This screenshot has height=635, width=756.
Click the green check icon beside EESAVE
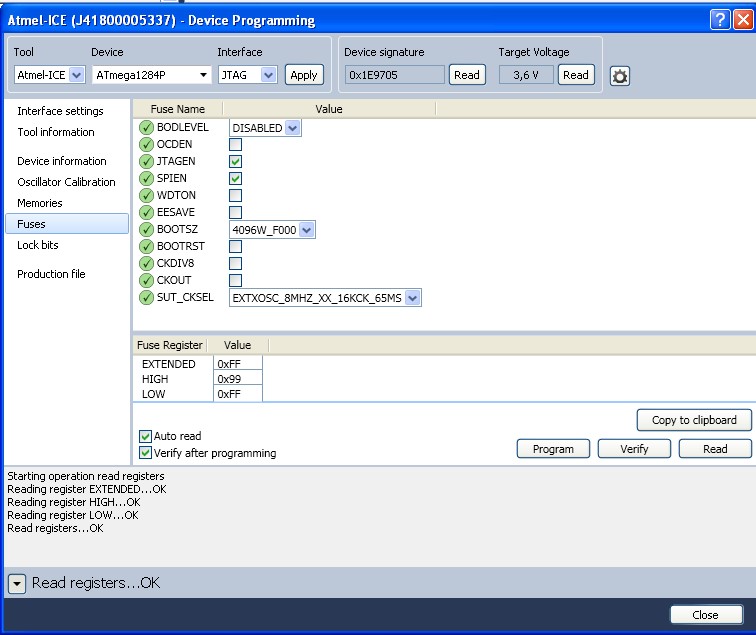[146, 213]
